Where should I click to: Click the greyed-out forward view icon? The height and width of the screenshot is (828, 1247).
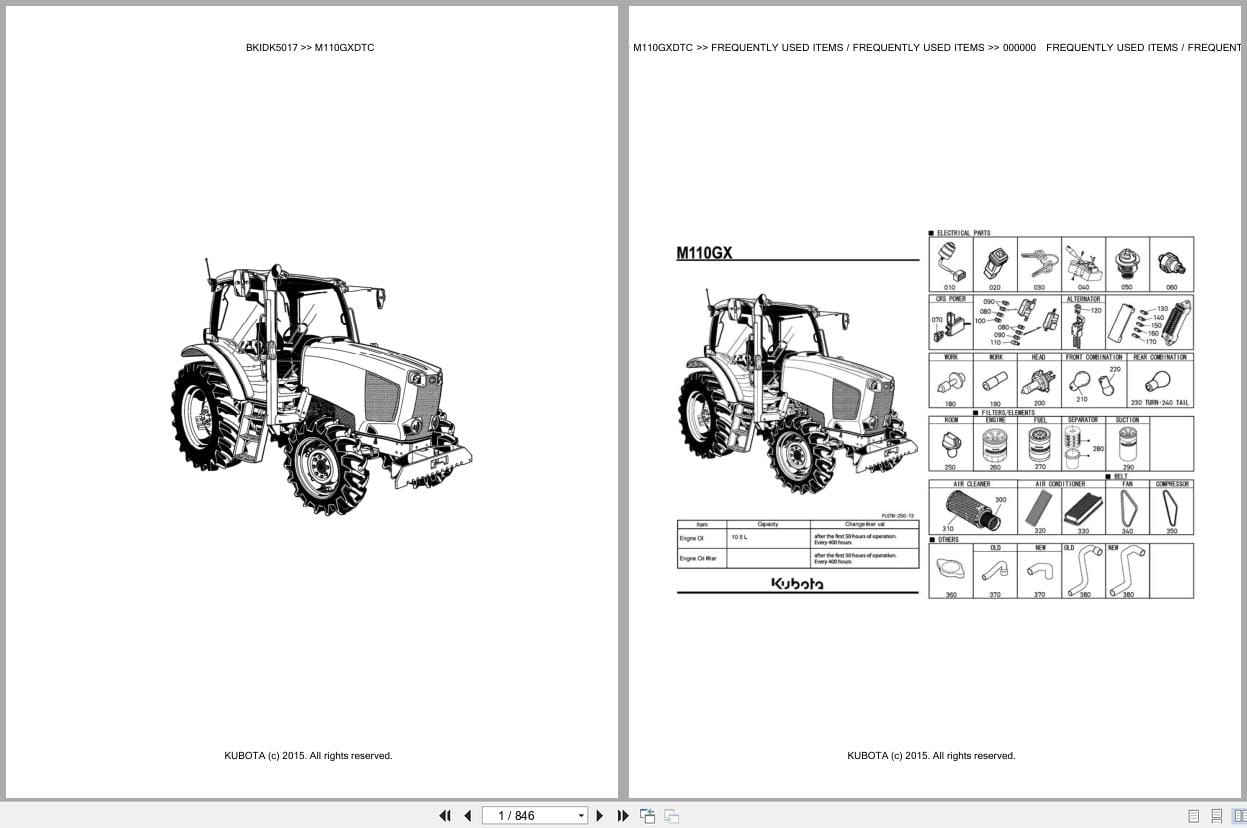[671, 816]
